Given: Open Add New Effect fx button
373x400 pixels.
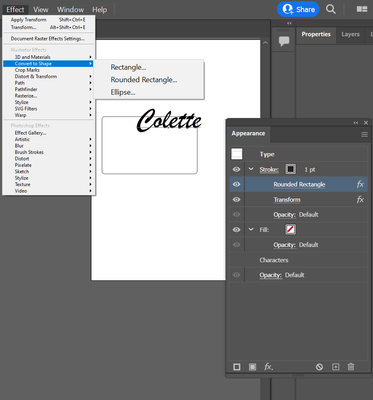Looking at the screenshot, I should click(268, 367).
